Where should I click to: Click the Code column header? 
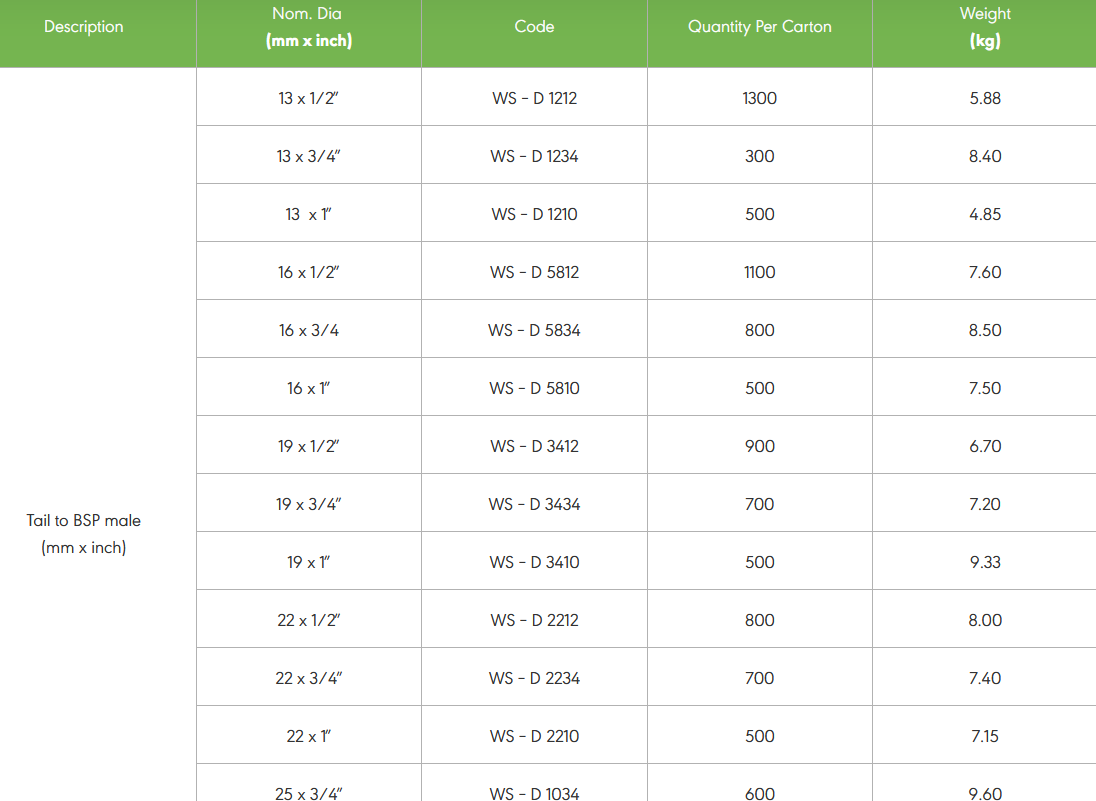[534, 27]
